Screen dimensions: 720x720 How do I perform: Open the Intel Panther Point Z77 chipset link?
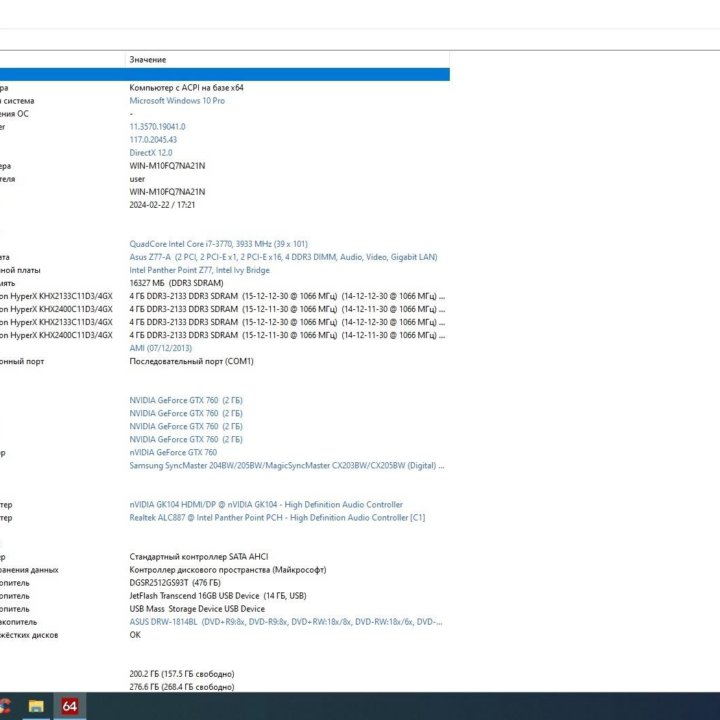[199, 270]
